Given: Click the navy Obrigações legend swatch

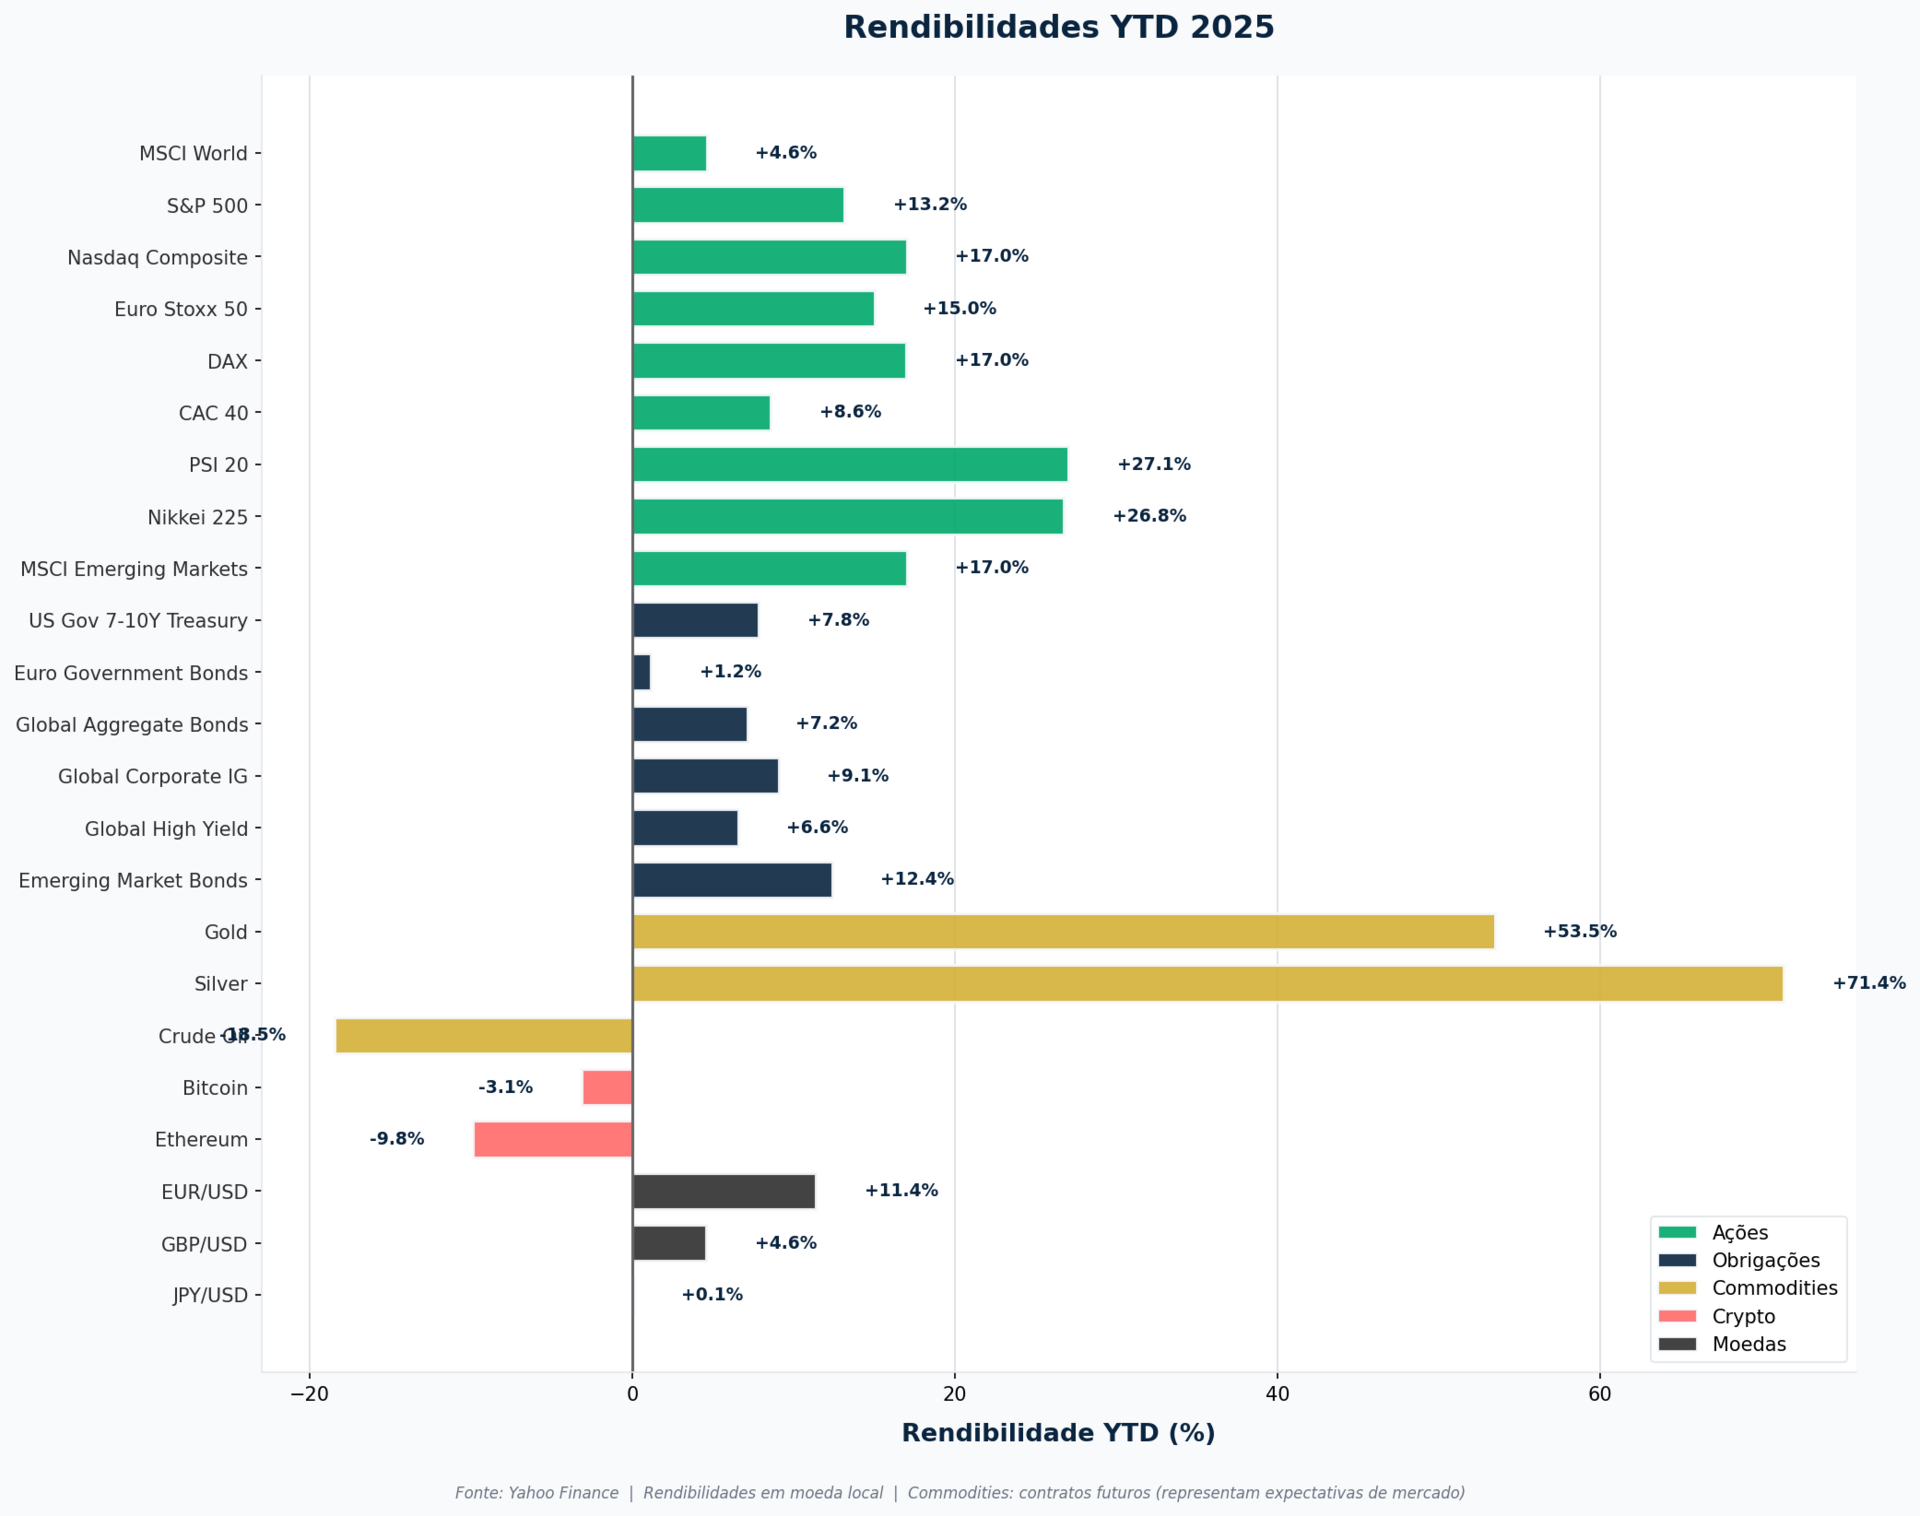Looking at the screenshot, I should 1677,1260.
